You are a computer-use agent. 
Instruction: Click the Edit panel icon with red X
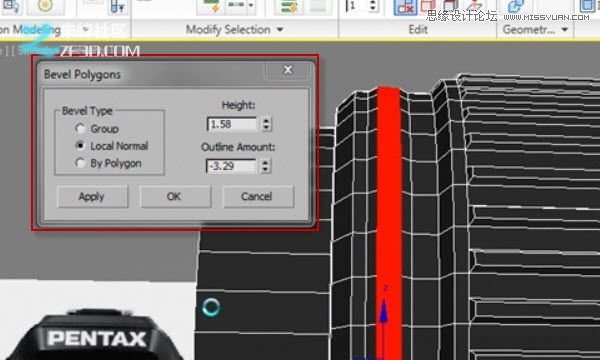click(x=405, y=7)
